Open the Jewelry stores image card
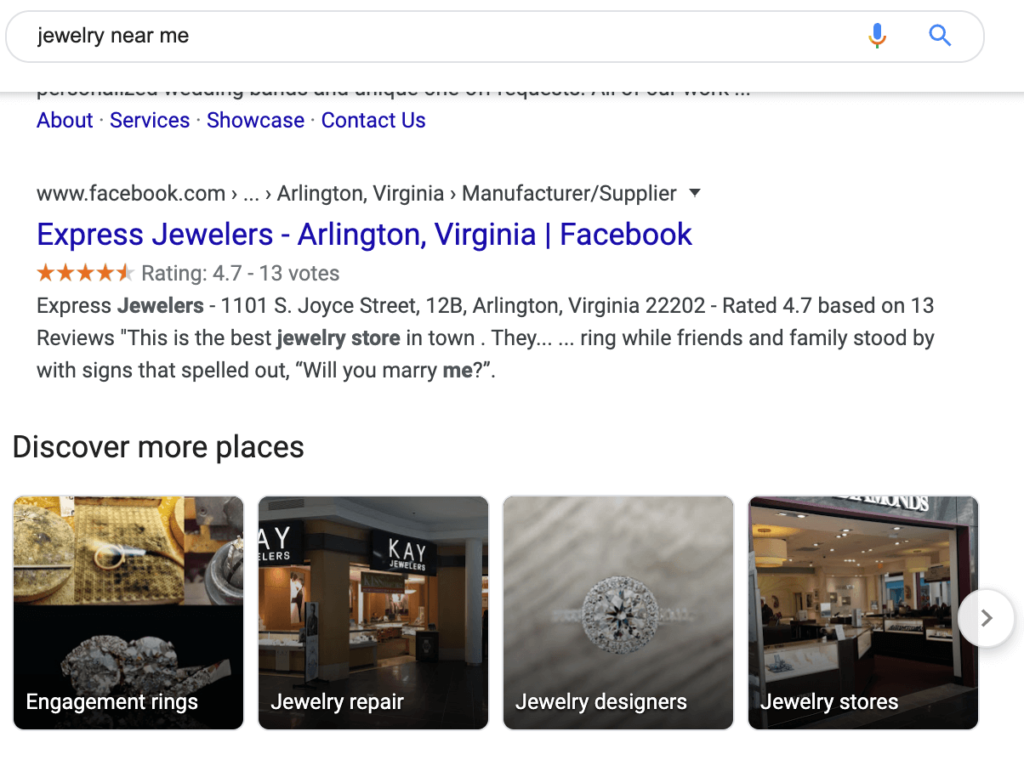 coord(862,611)
